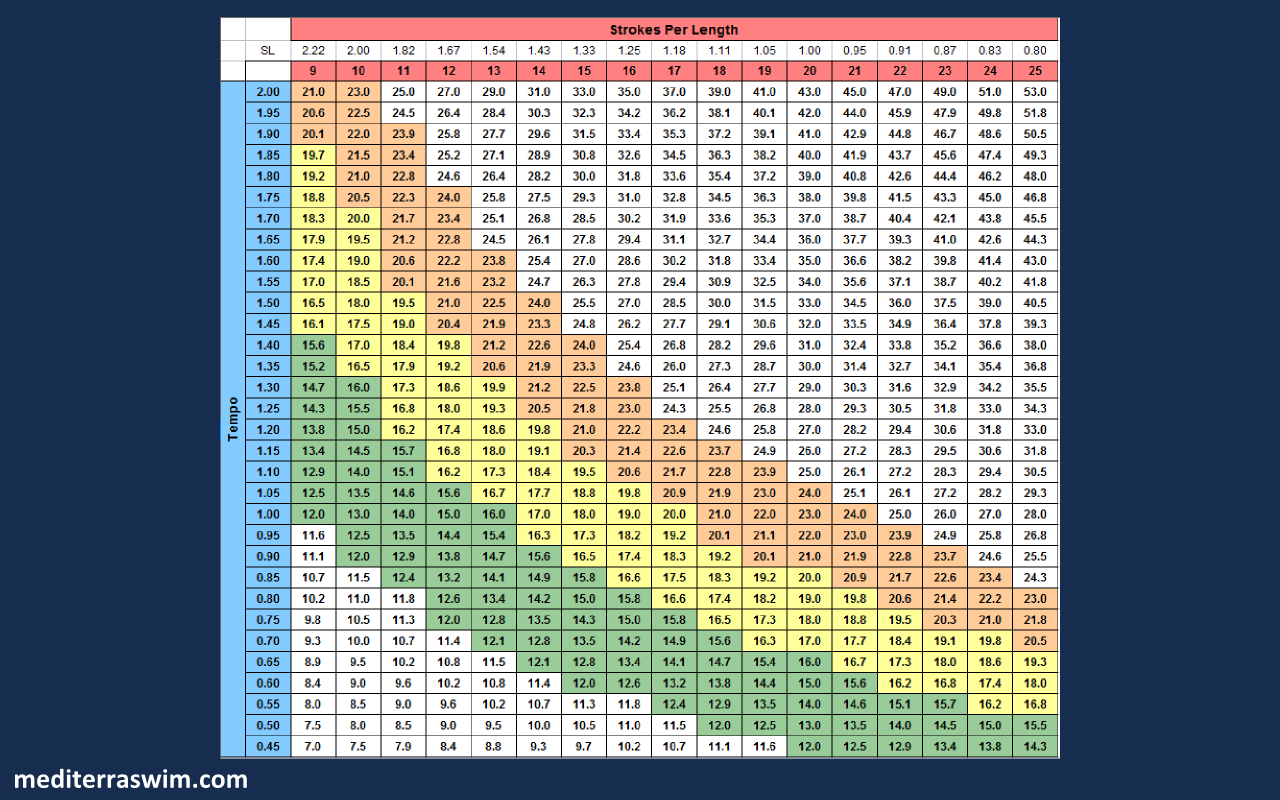Click cell "14.3" at tempo 0.45, 25 strokes
Screen dimensions: 1280x800
[x=1035, y=746]
